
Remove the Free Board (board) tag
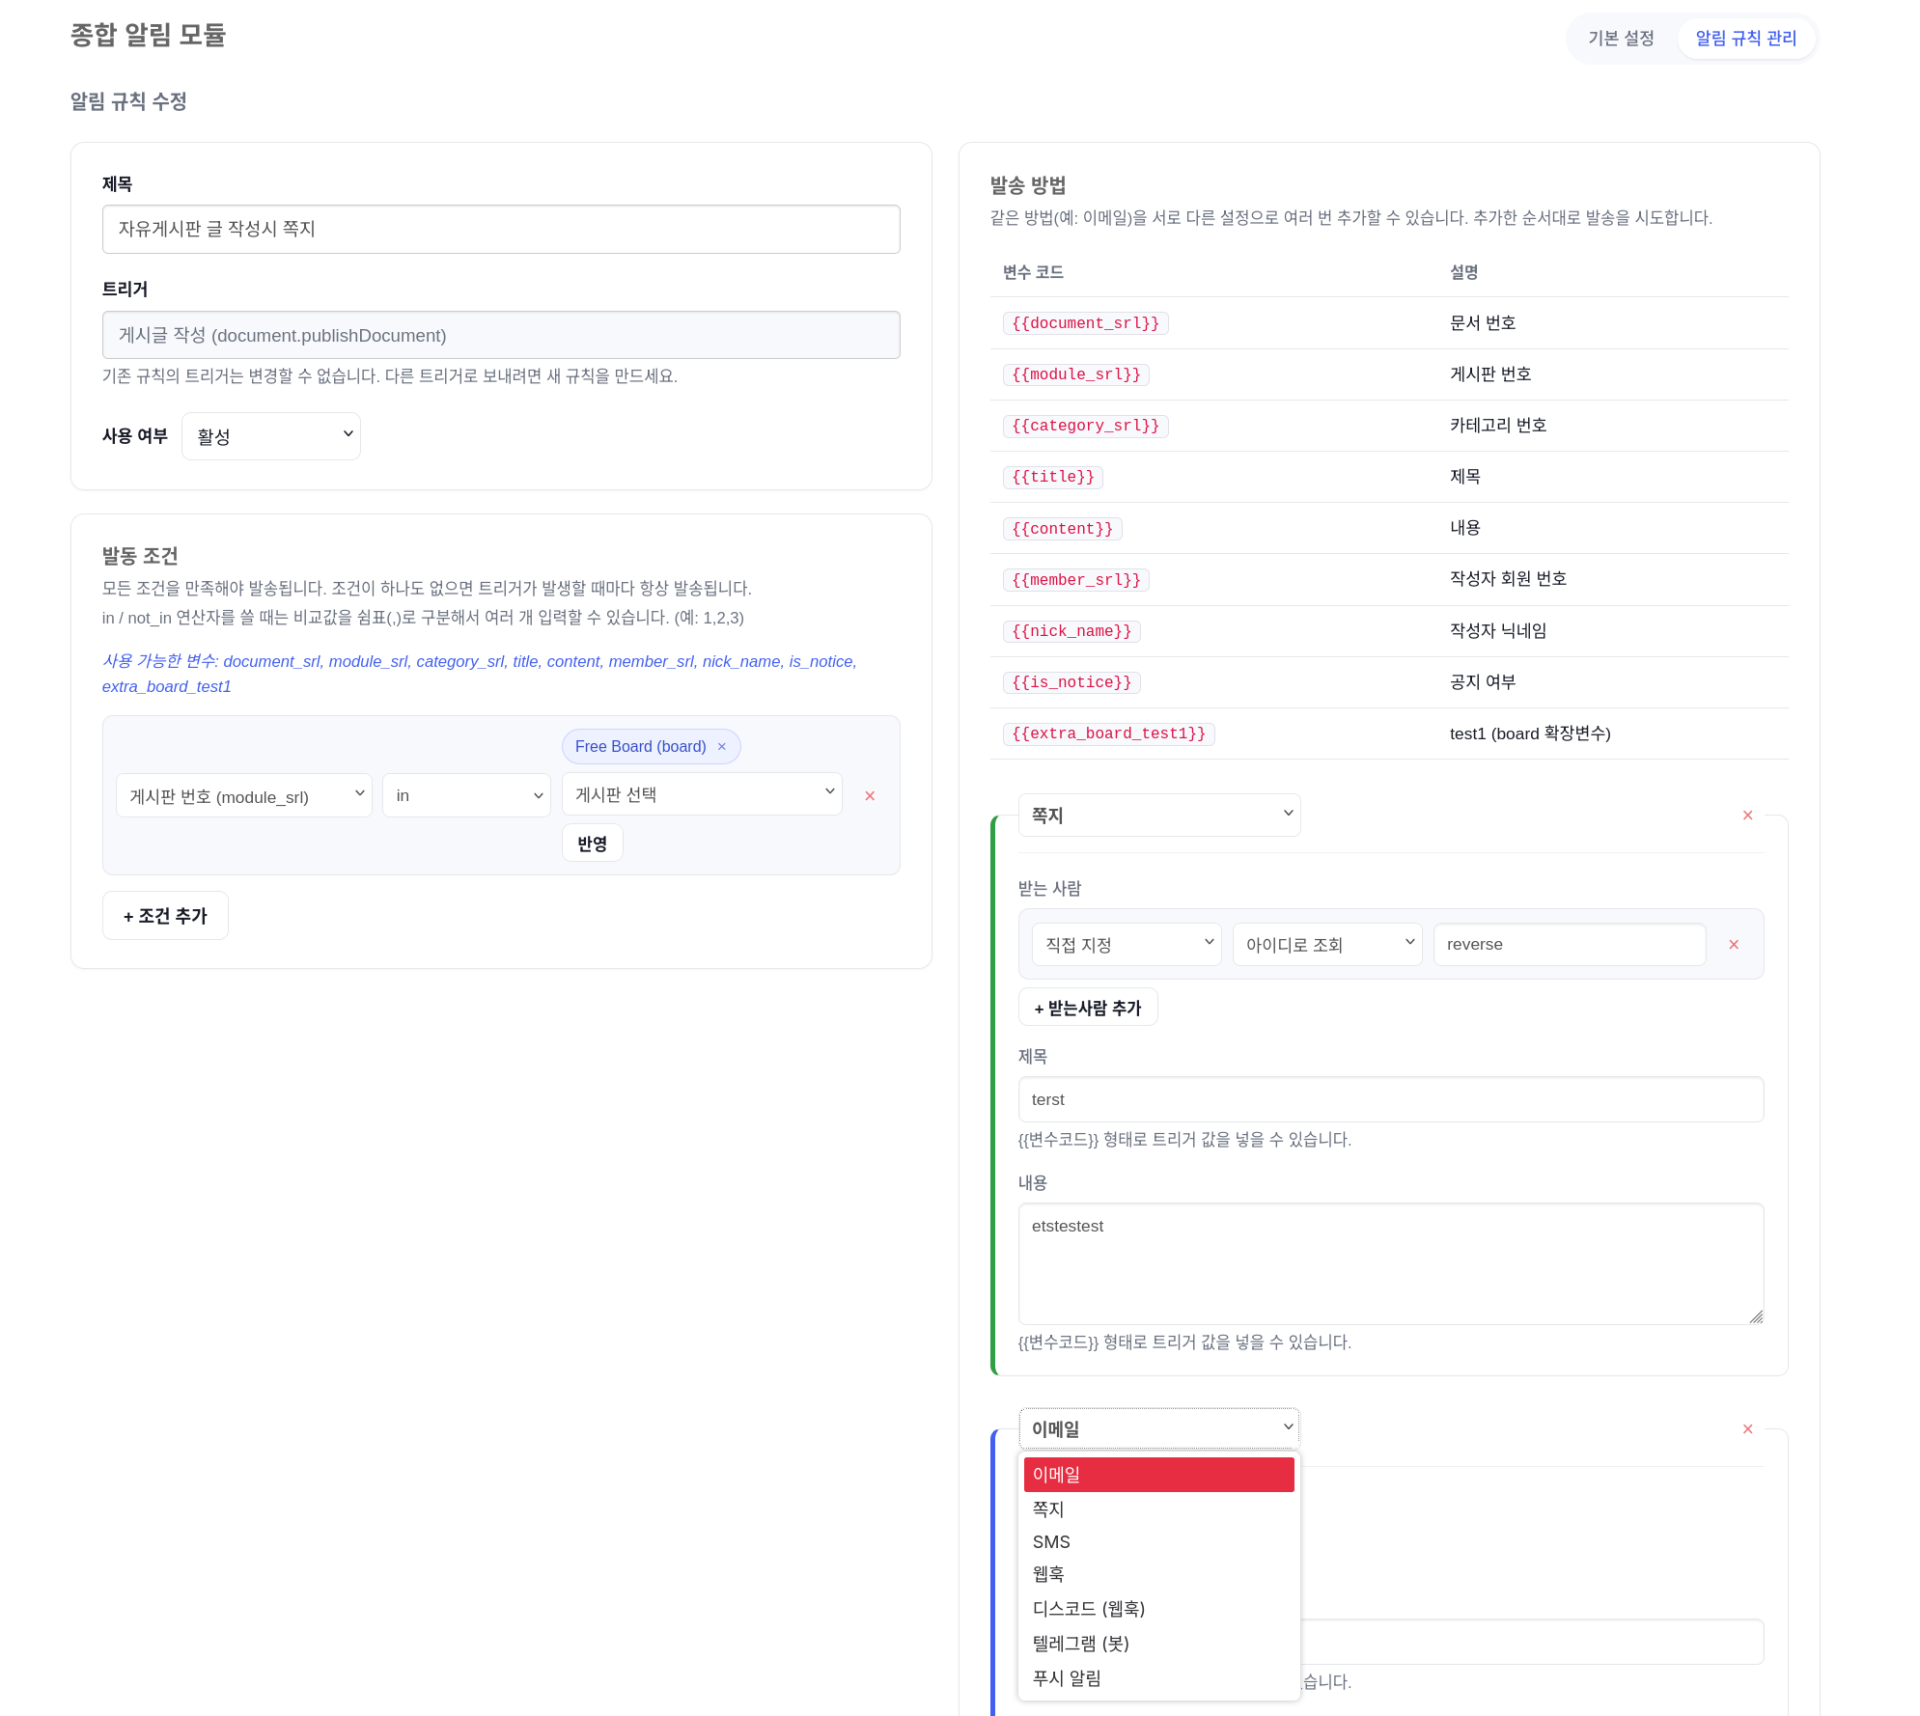pyautogui.click(x=721, y=746)
